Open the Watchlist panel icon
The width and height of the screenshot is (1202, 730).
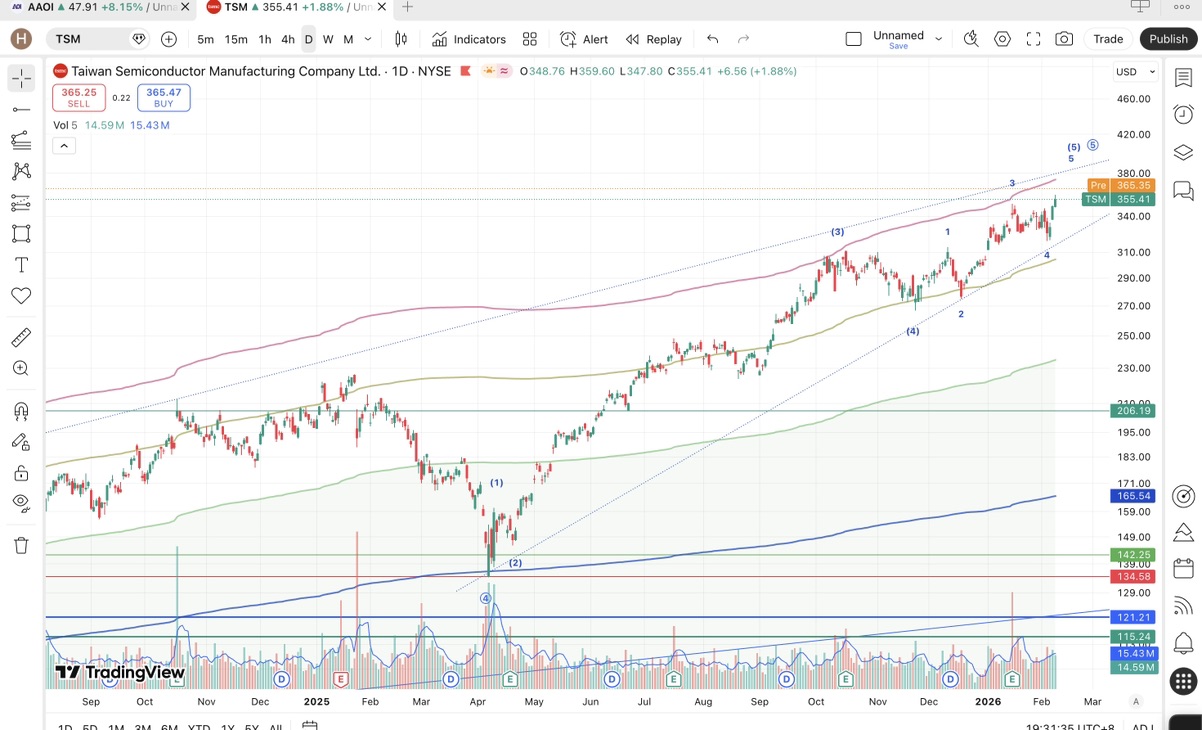[x=1183, y=78]
